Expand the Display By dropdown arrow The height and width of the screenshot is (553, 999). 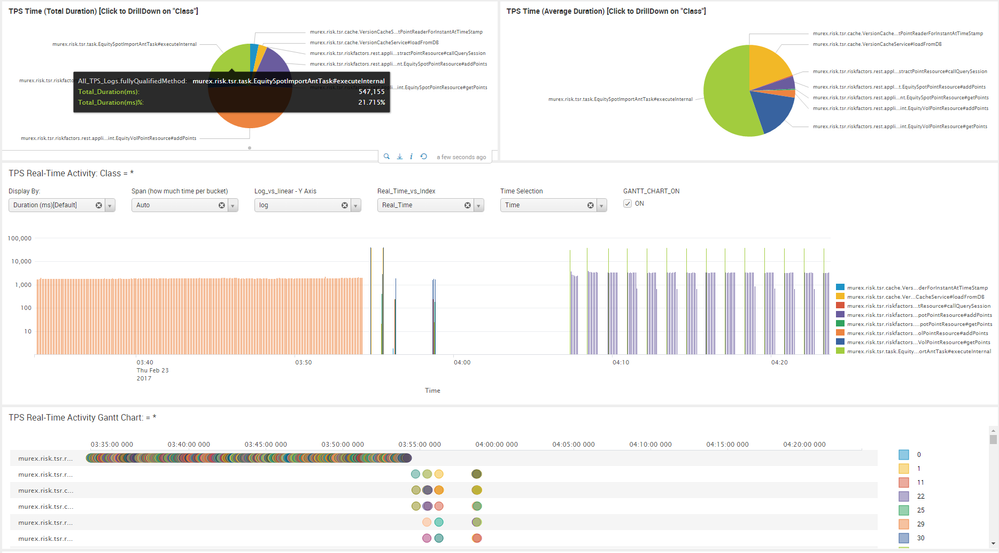click(x=110, y=205)
